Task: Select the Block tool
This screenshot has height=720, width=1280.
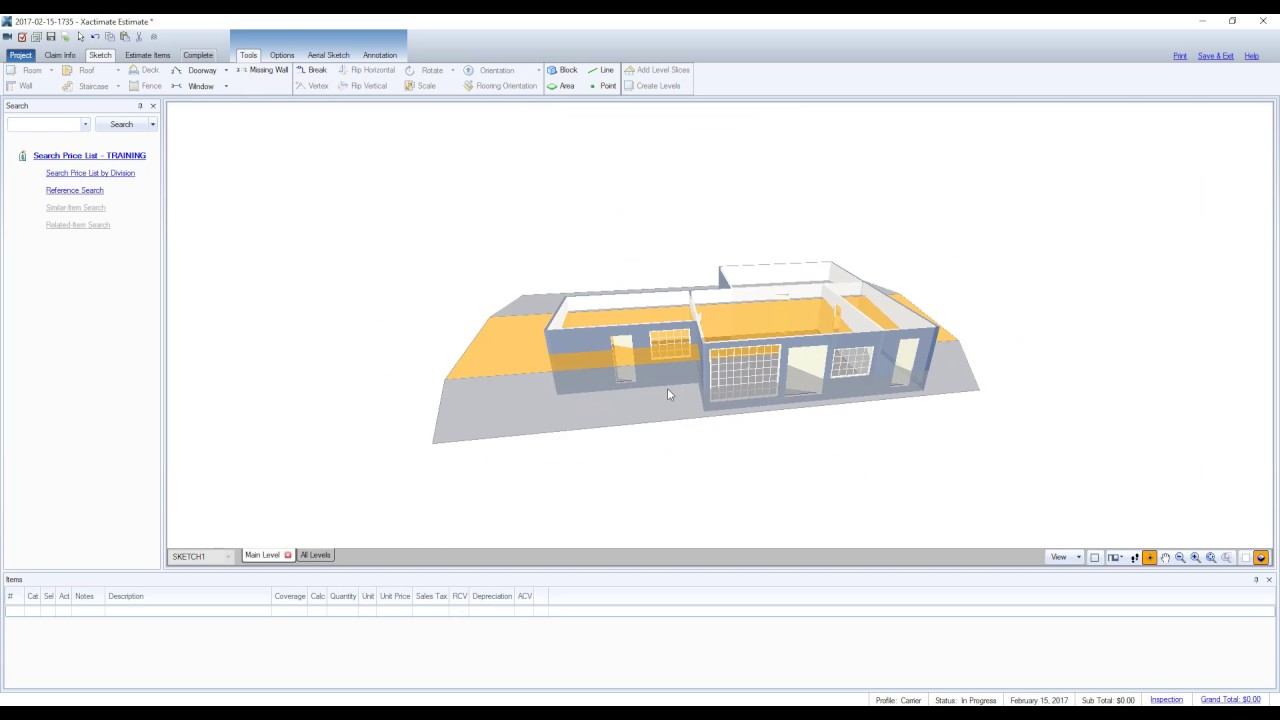Action: click(562, 70)
